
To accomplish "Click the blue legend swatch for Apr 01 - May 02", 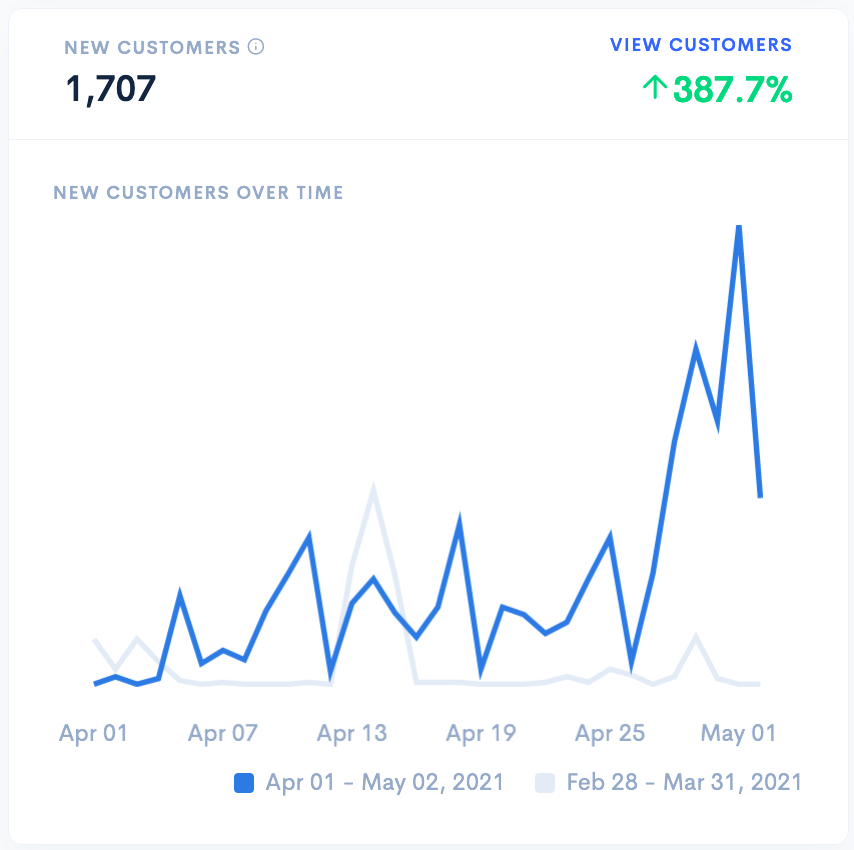I will pos(244,783).
